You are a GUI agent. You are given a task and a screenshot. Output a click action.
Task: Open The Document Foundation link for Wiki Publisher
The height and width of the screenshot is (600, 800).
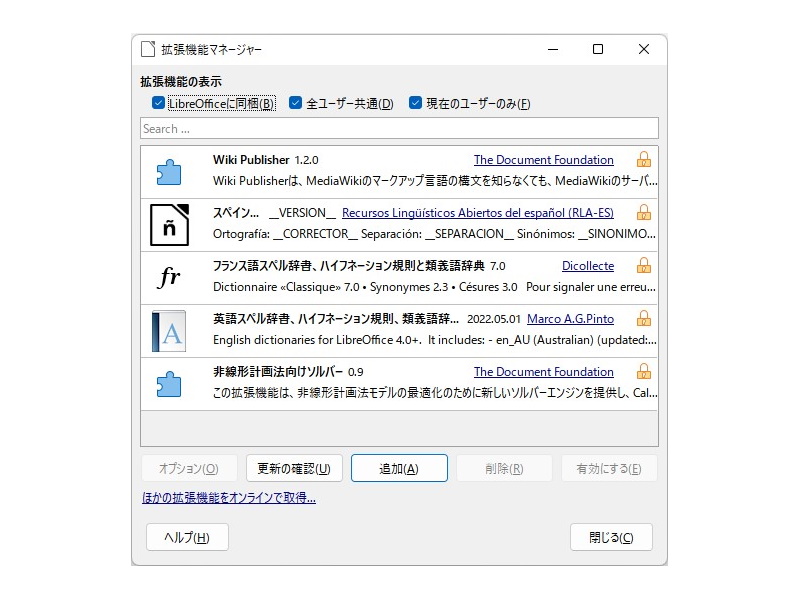544,160
